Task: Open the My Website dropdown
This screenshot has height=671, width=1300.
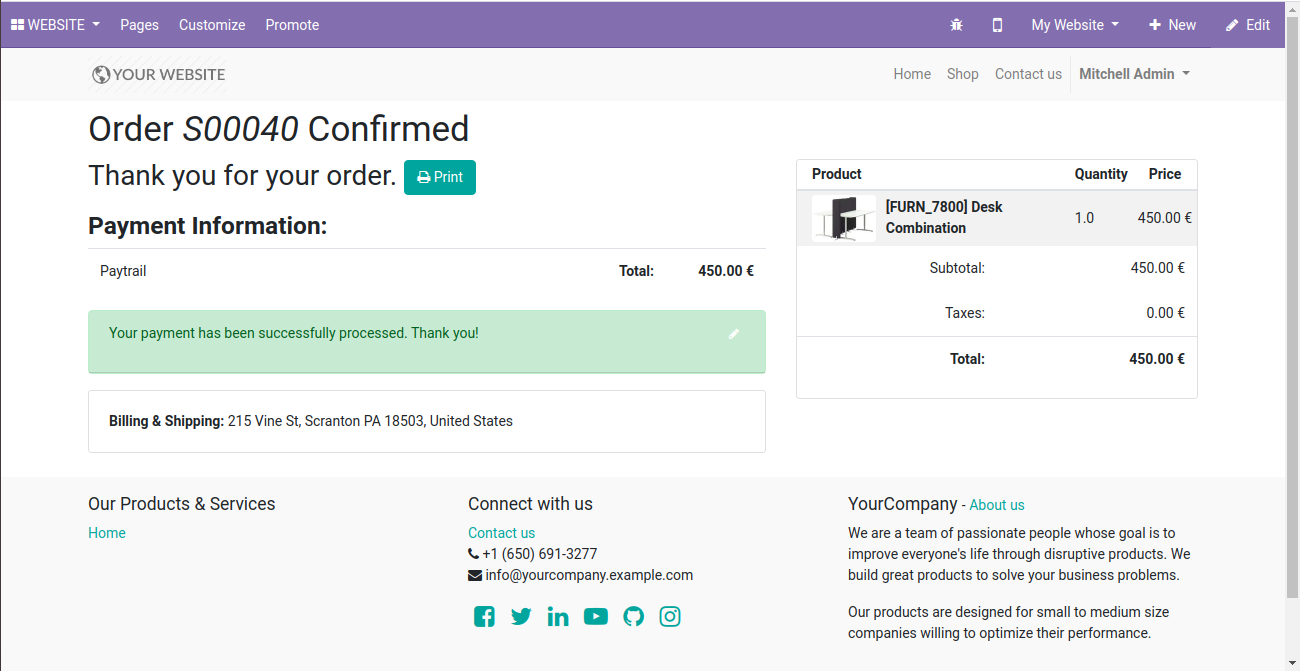Action: point(1075,25)
